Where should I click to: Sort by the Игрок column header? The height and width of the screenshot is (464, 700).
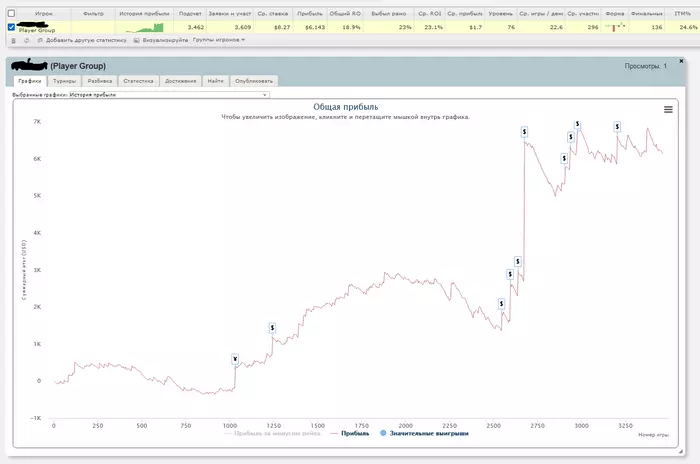pos(44,14)
